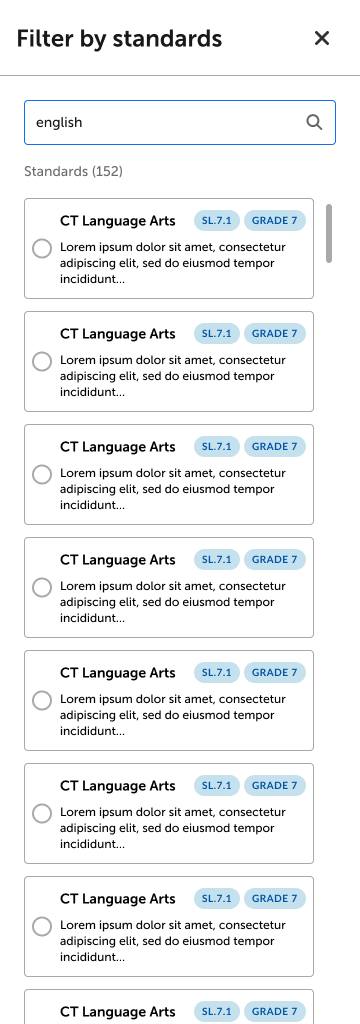Select the fifth standard's radio button
Viewport: 360px width, 1024px height.
pyautogui.click(x=42, y=701)
